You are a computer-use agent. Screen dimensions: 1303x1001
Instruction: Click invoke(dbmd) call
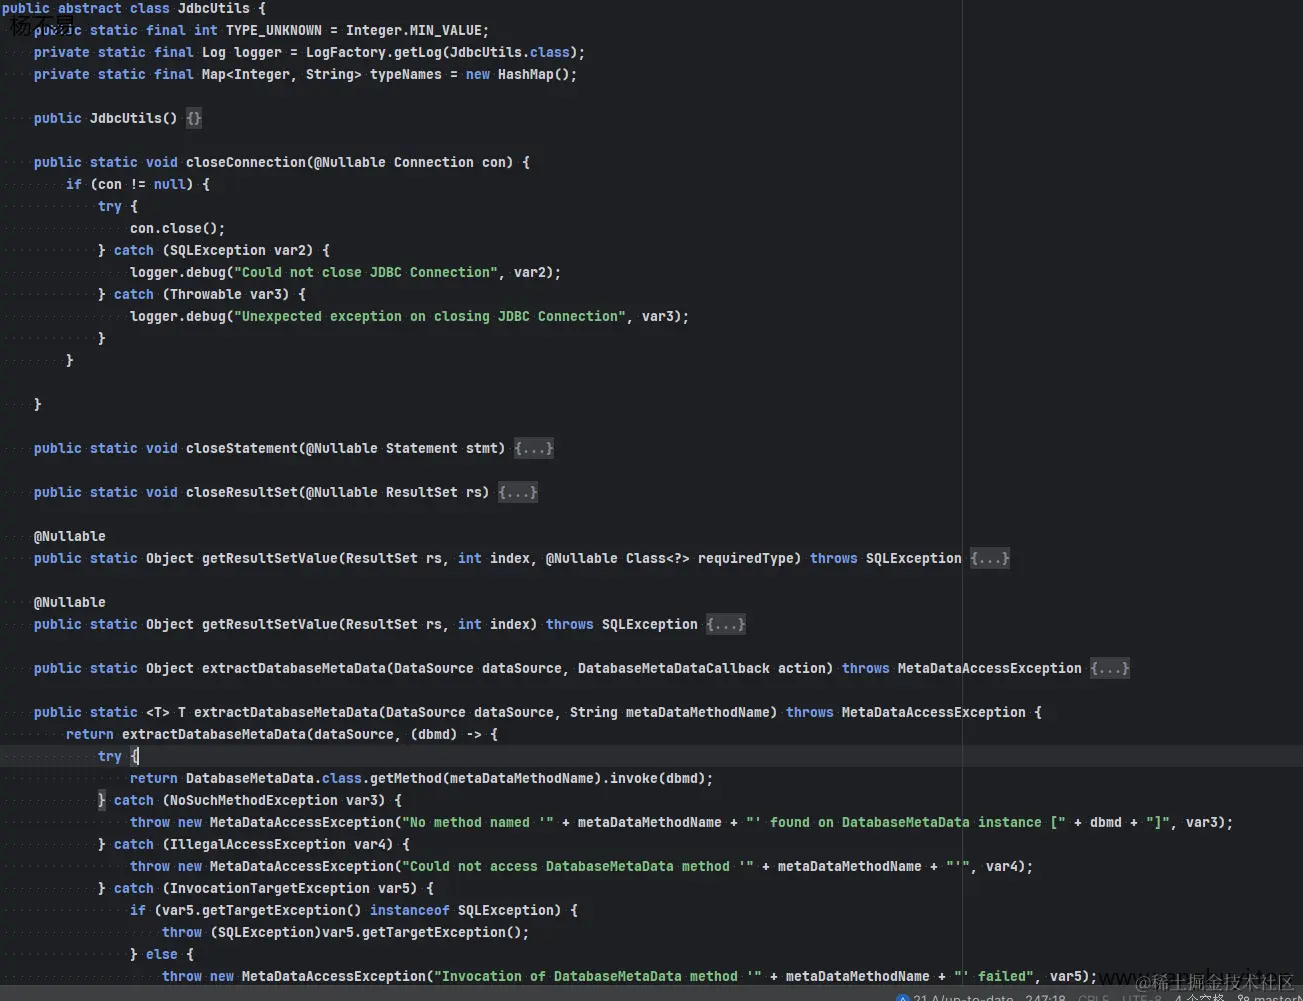click(x=658, y=778)
